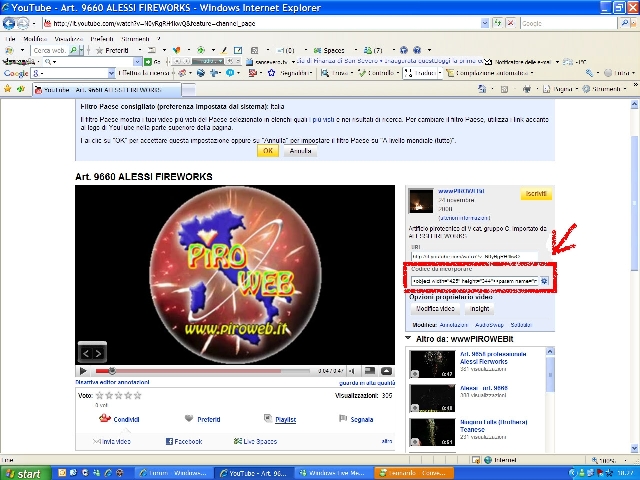This screenshot has width=640, height=480.
Task: Click the Refresh page icon in address bar
Action: click(x=497, y=23)
